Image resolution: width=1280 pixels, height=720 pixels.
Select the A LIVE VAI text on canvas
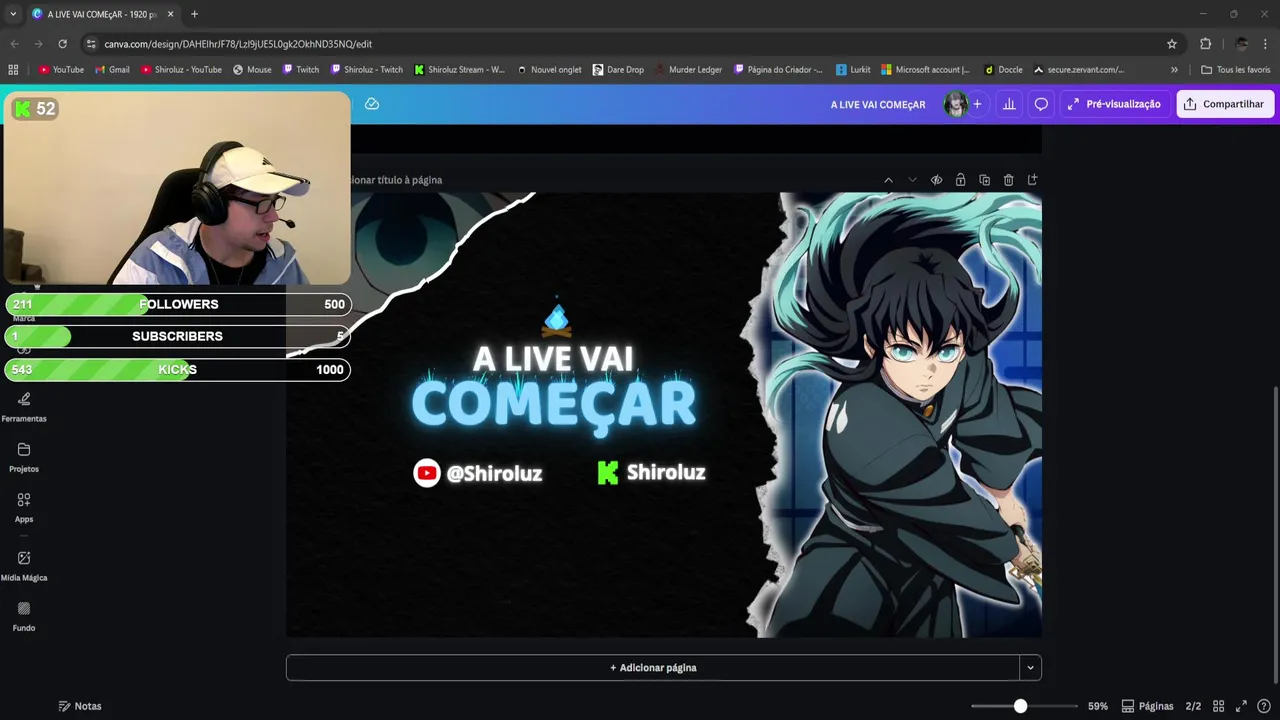[552, 359]
